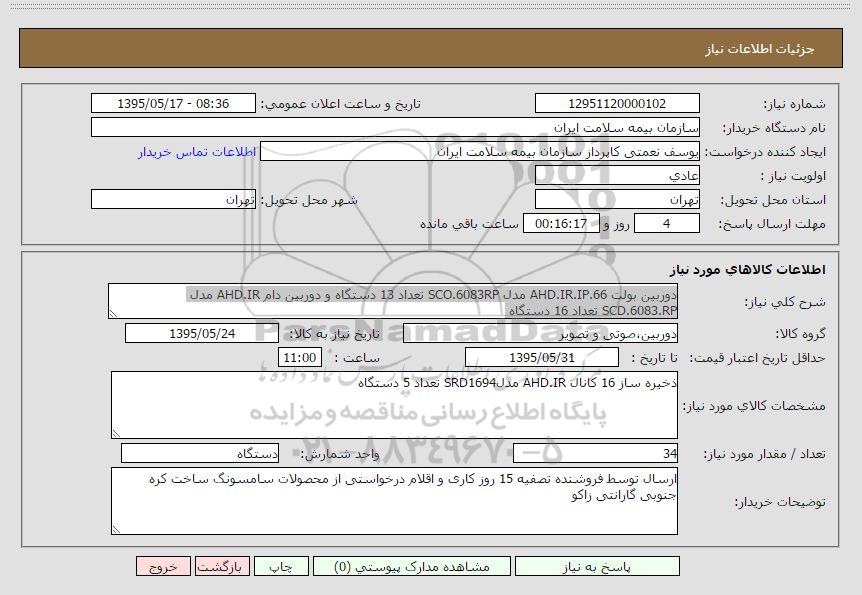This screenshot has height=595, width=862.
Task: Click the remaining days field showing 4
Action: click(667, 224)
